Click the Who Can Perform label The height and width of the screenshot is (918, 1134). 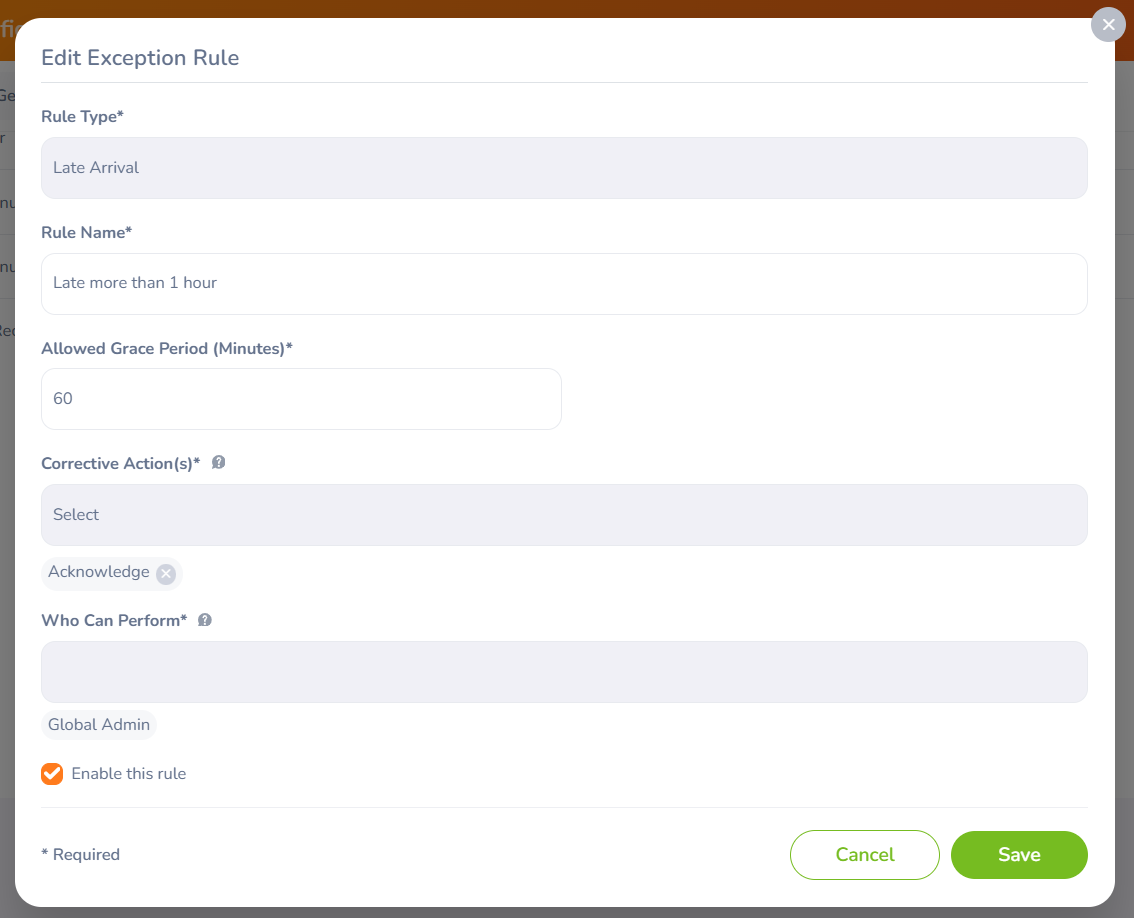point(114,621)
